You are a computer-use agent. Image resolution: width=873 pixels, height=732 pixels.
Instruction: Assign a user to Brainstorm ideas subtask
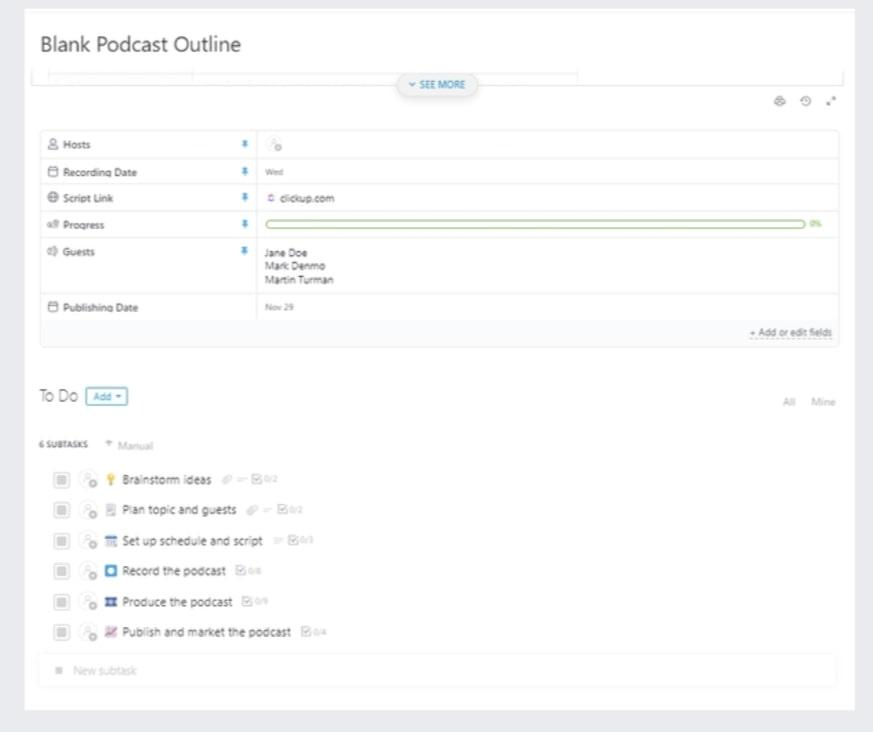[x=89, y=480]
